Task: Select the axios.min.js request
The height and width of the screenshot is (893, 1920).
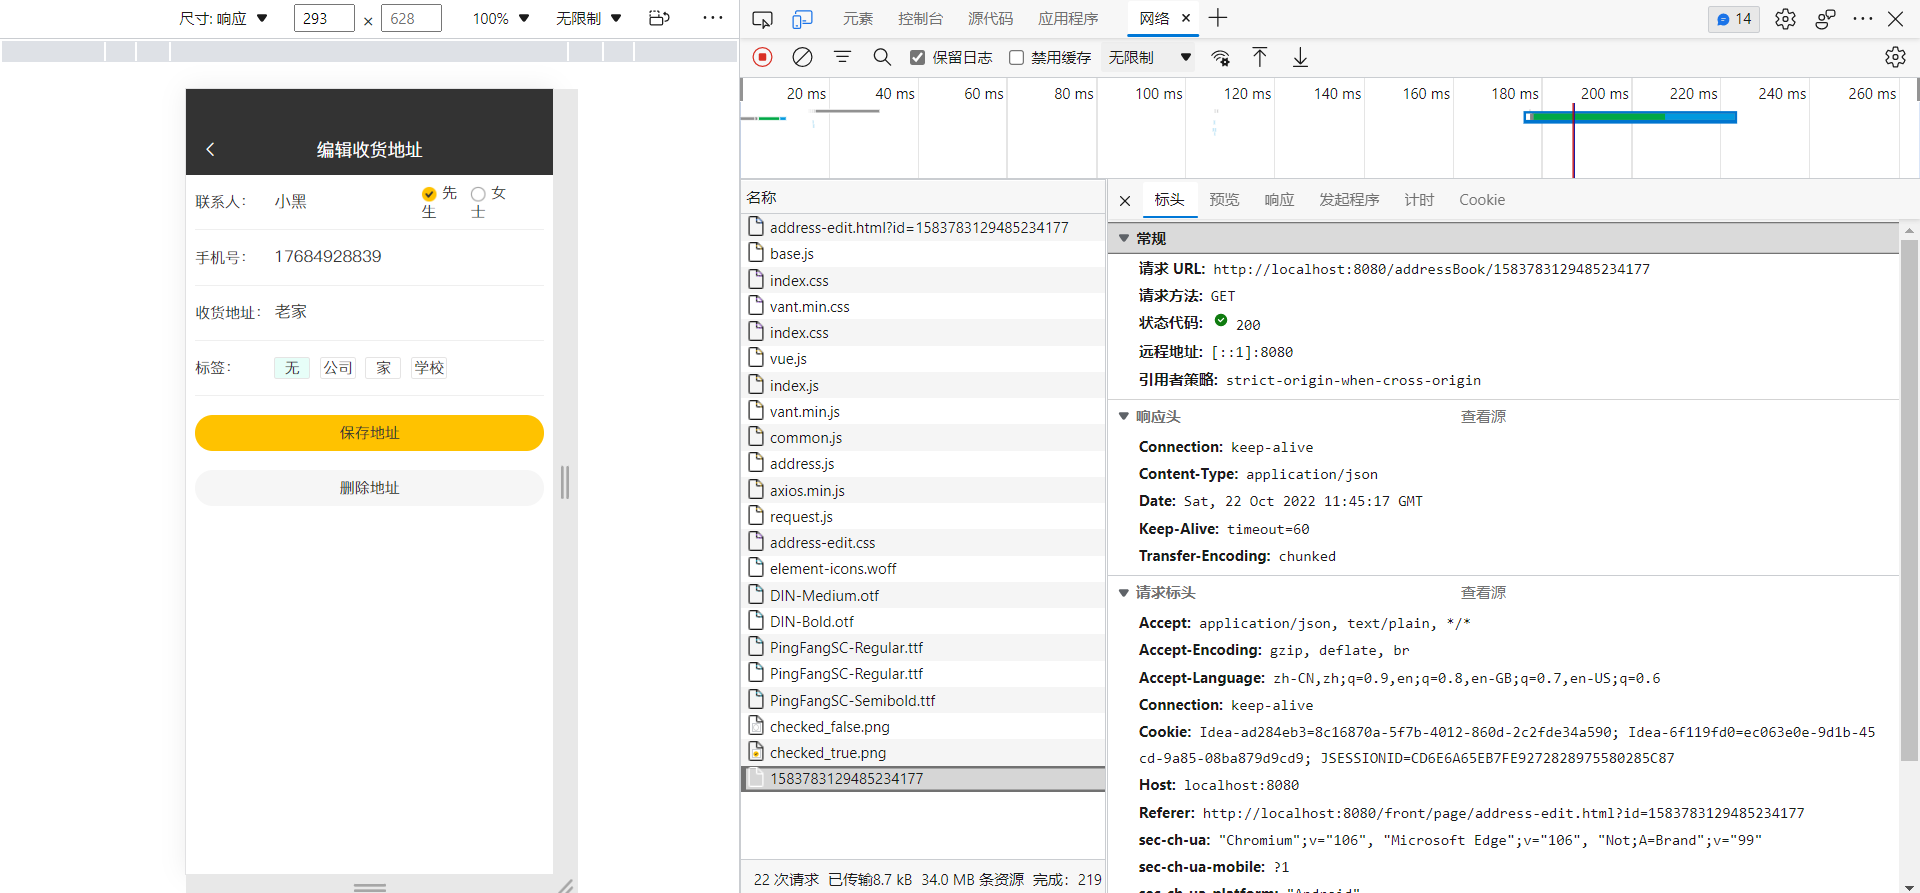Action: (923, 491)
